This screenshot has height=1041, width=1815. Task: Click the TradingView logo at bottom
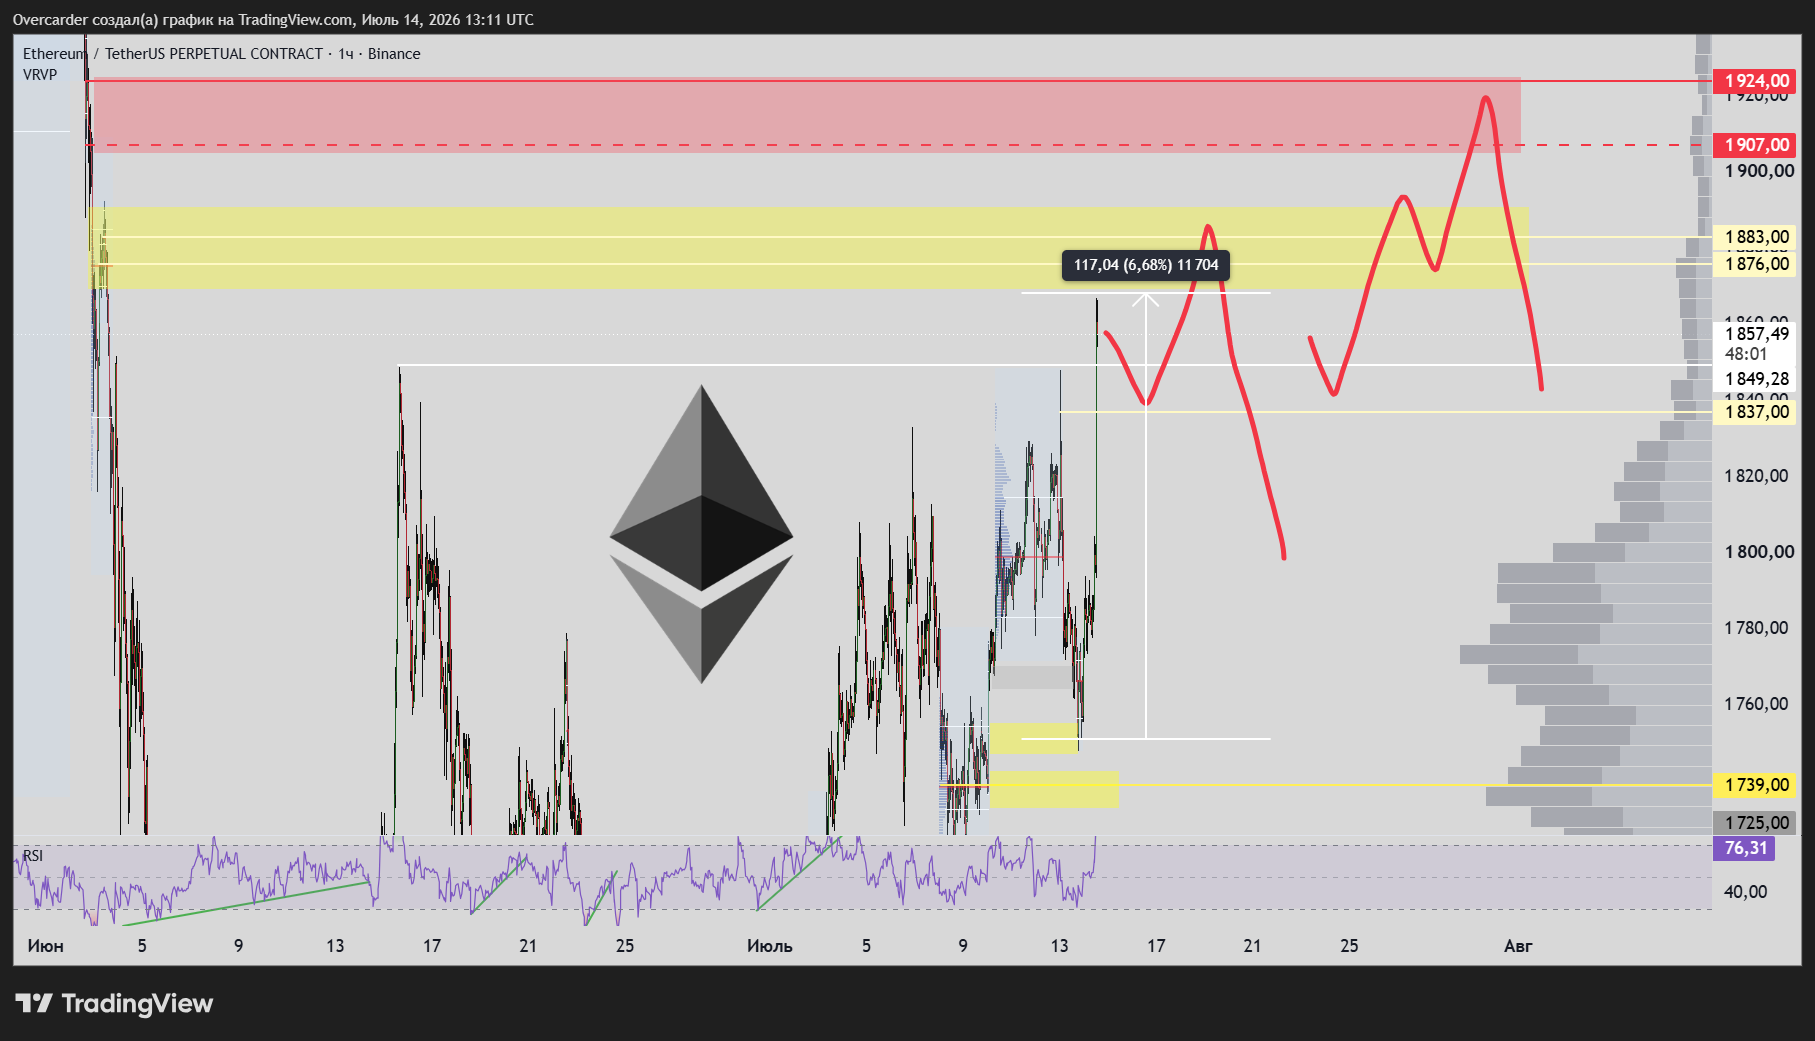pos(114,1003)
